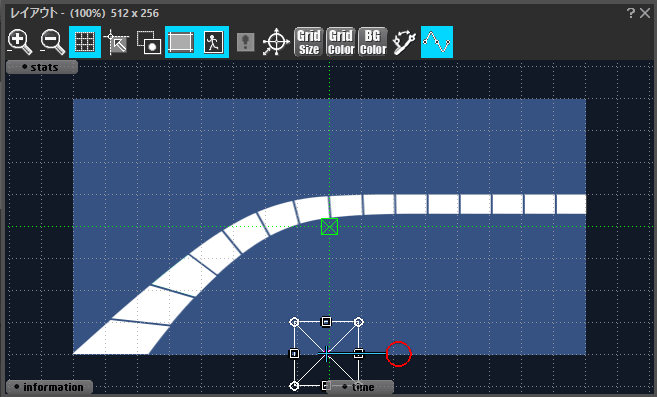Image resolution: width=657 pixels, height=397 pixels.
Task: Expand the time panel tab
Action: 360,387
